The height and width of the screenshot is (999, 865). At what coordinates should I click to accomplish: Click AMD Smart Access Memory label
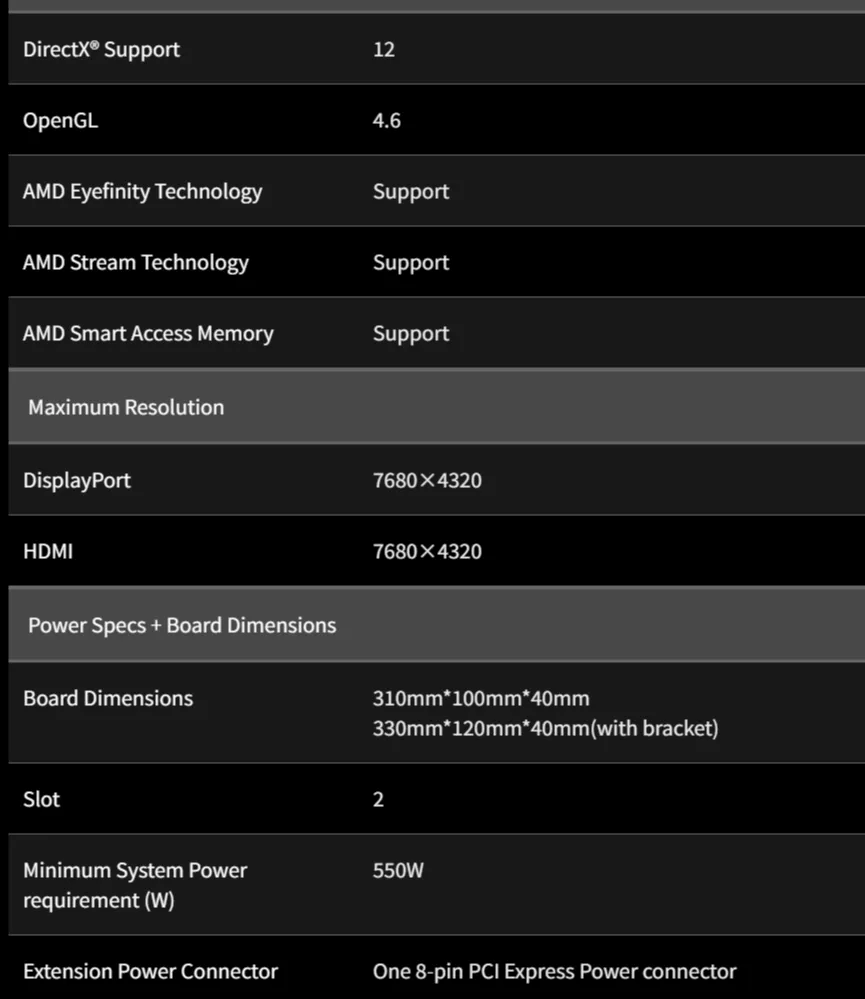point(148,334)
